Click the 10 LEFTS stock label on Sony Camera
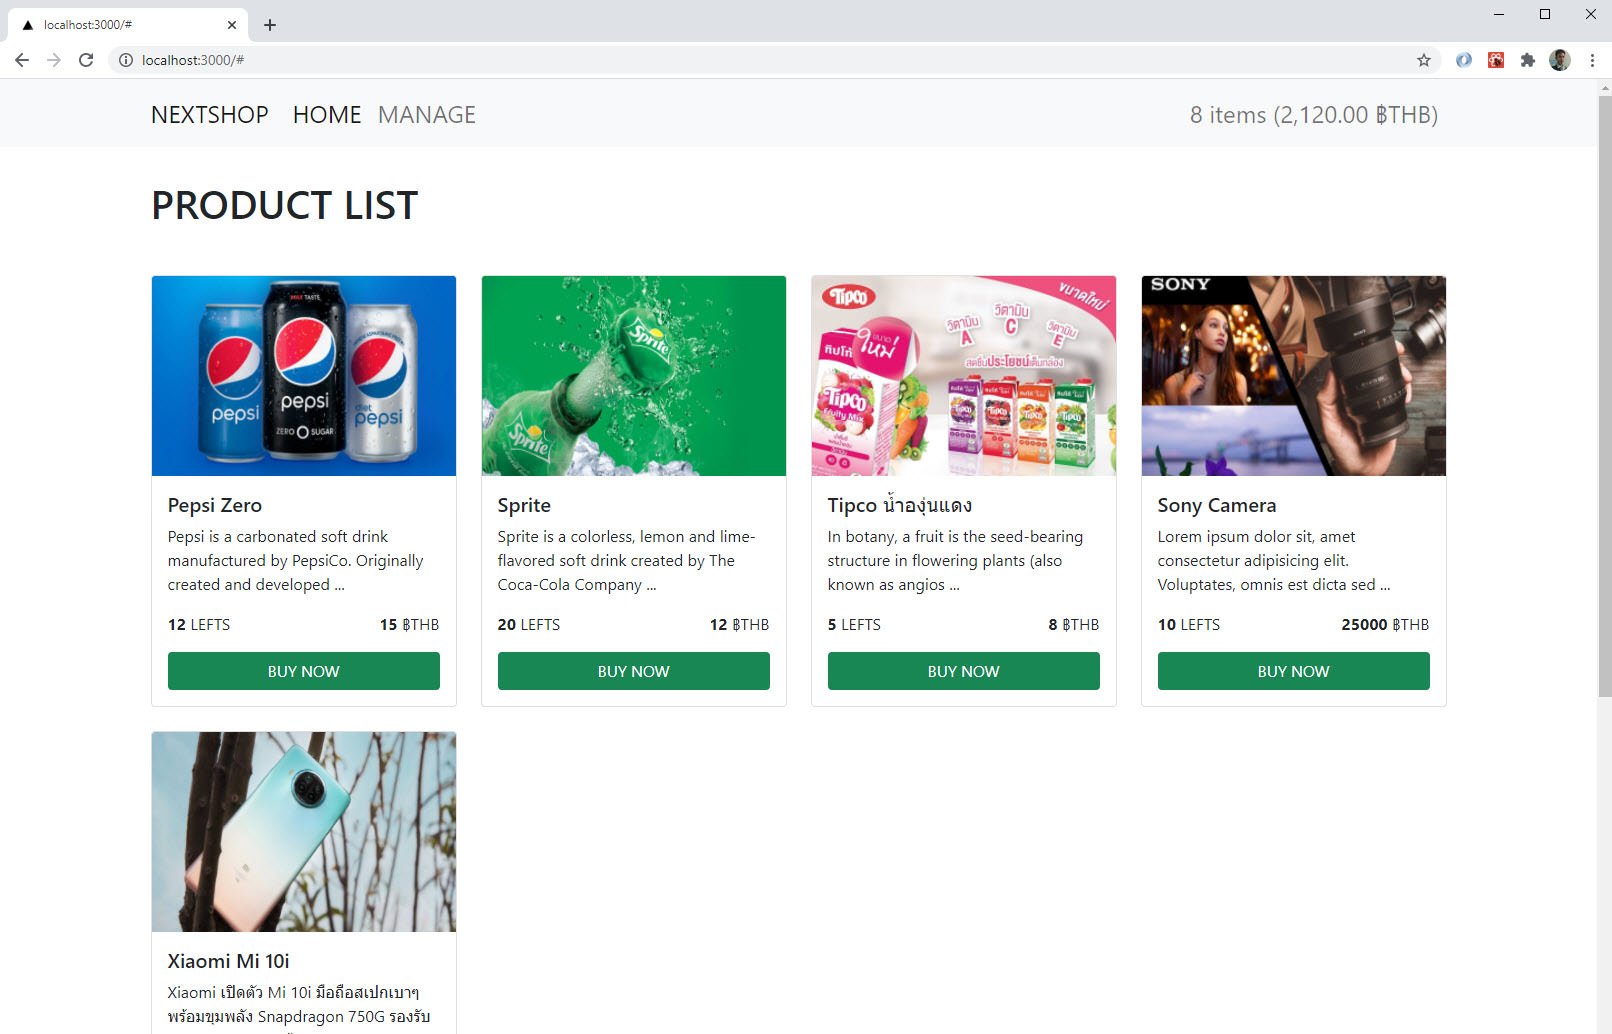The height and width of the screenshot is (1034, 1612). 1189,624
